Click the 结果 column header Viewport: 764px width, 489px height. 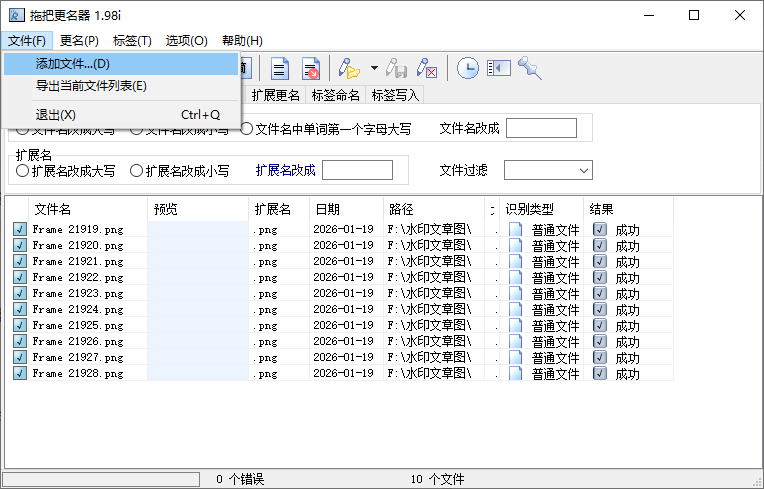[629, 209]
